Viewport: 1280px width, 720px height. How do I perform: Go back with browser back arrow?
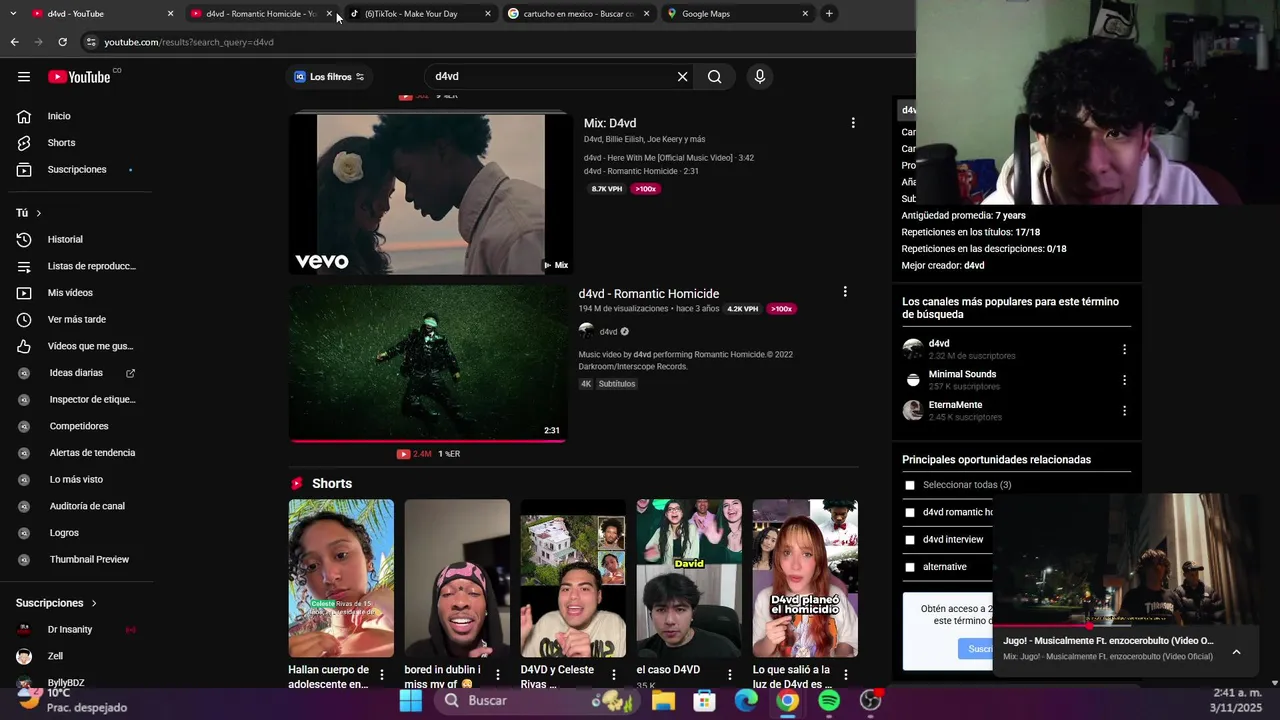click(x=14, y=42)
